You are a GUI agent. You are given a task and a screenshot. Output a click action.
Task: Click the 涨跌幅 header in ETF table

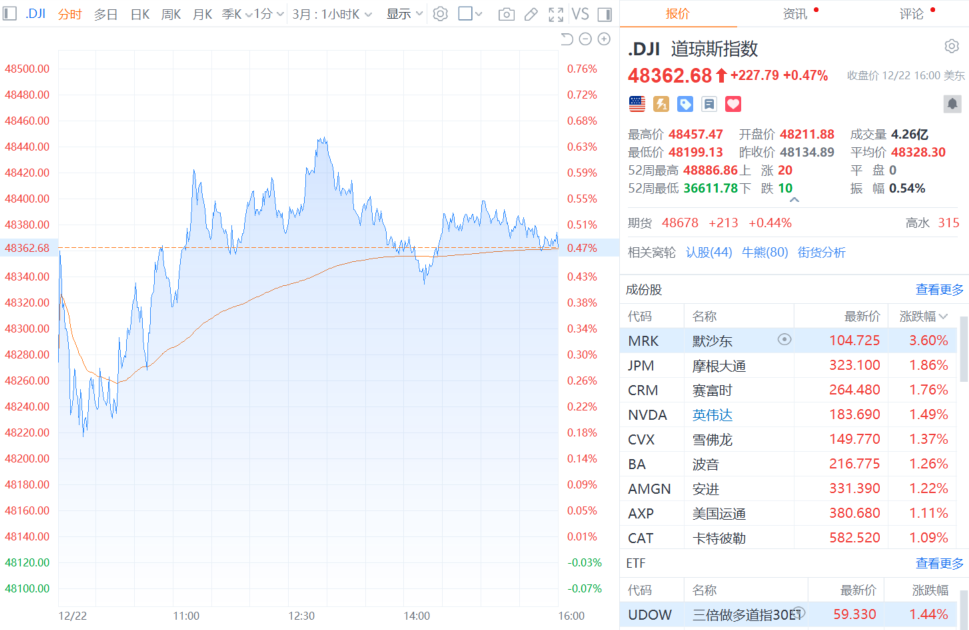930,590
